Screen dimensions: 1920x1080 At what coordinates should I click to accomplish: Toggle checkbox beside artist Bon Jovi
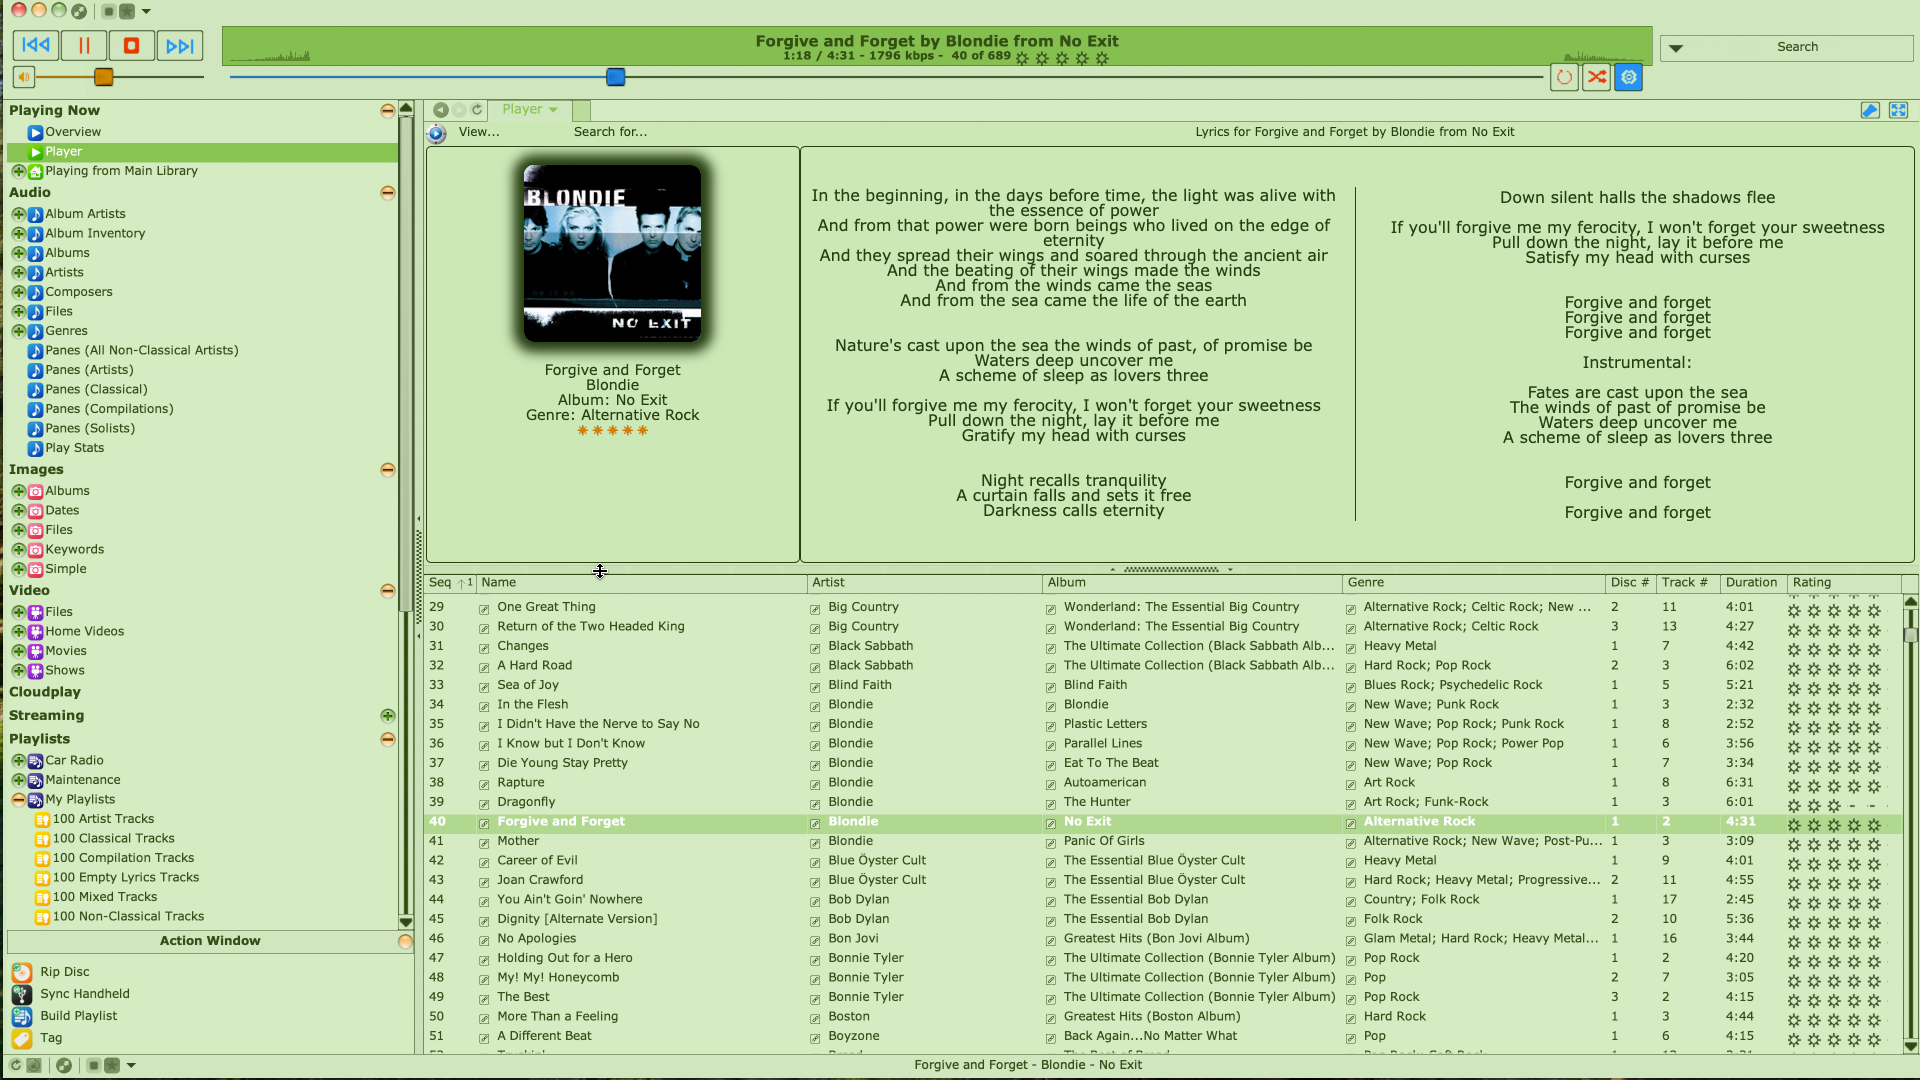(x=815, y=940)
